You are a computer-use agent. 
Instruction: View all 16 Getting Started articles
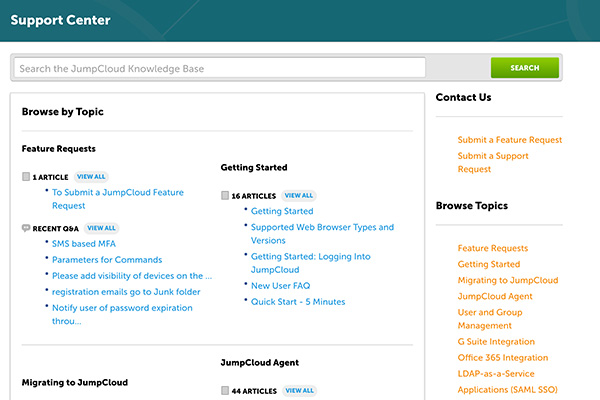point(298,196)
